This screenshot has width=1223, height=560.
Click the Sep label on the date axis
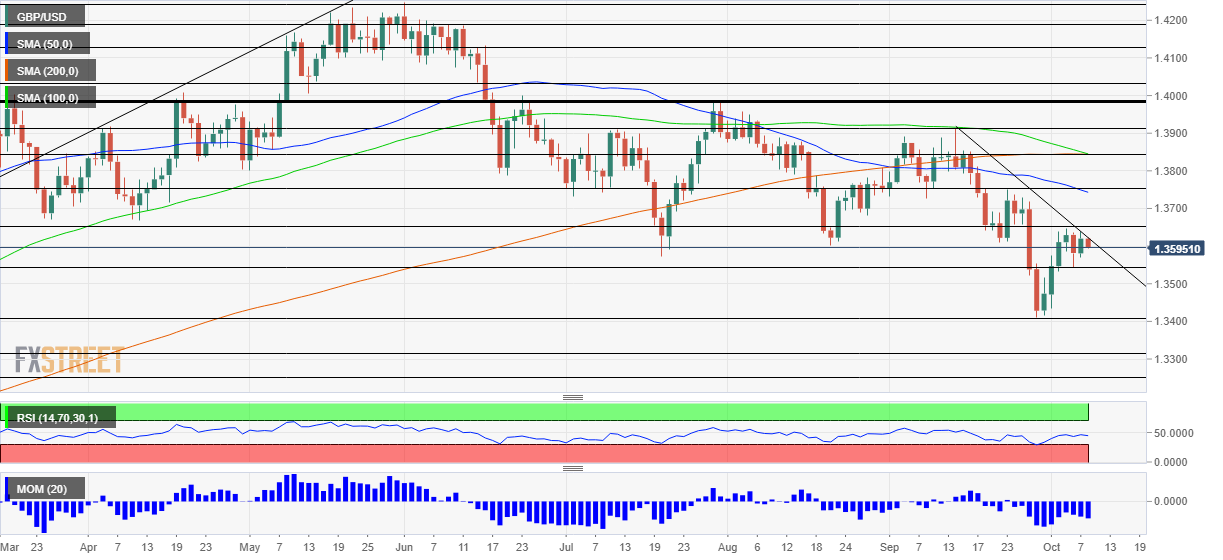(x=890, y=548)
